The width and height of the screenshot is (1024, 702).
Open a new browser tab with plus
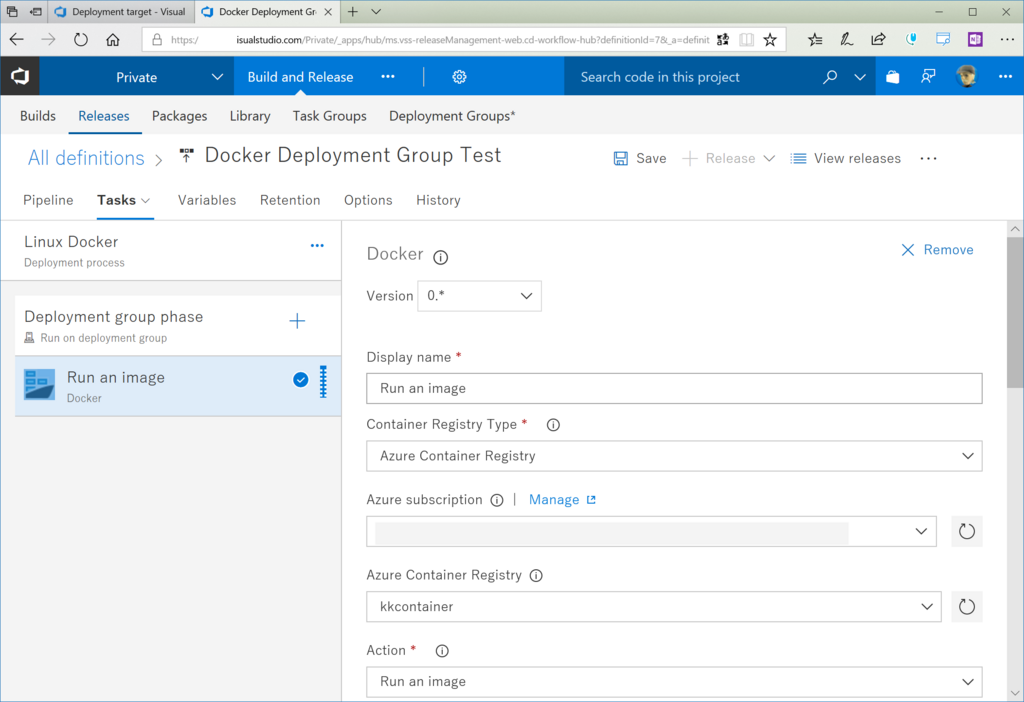[x=353, y=12]
